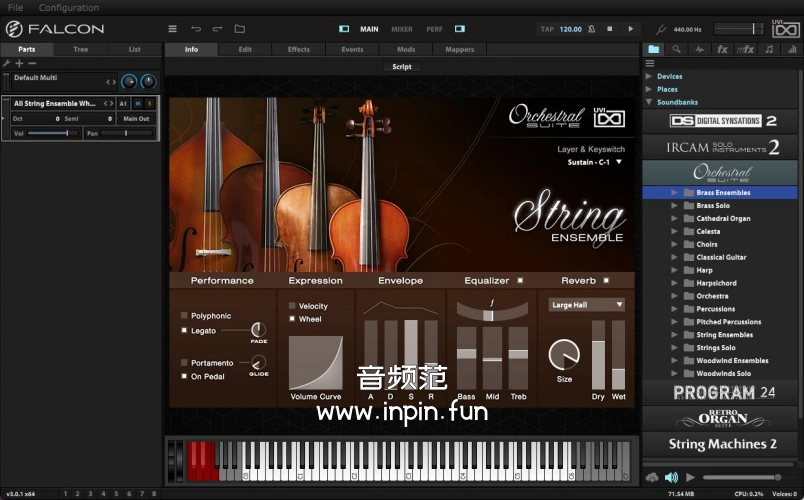
Task: Open the Large Hall reverb dropdown
Action: (586, 305)
